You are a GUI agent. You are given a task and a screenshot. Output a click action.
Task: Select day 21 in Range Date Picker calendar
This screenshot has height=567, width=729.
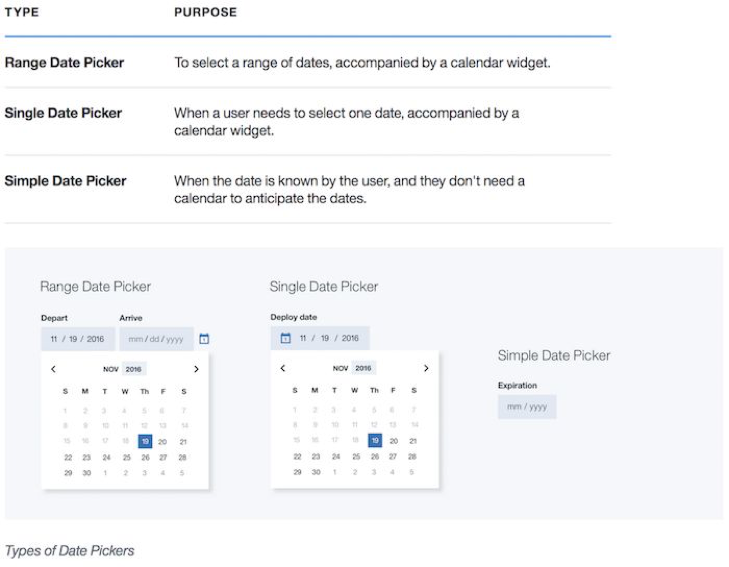183,441
